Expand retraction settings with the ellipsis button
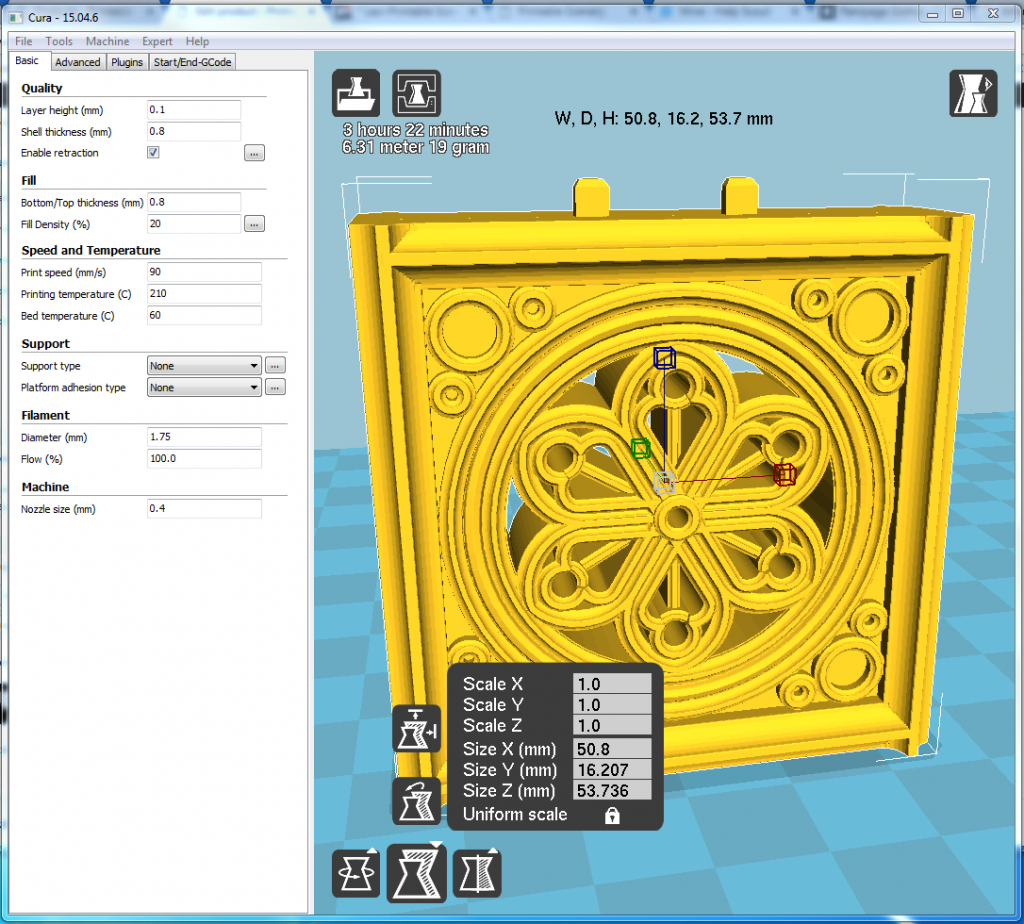The image size is (1024, 924). point(254,152)
